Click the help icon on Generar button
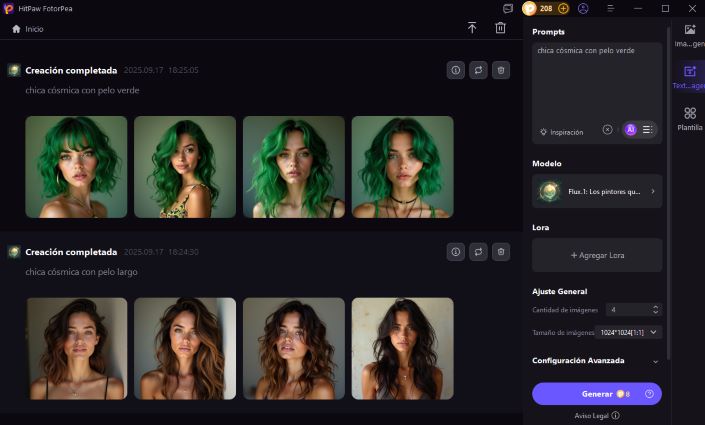Screen dimensions: 705x425 [649, 394]
